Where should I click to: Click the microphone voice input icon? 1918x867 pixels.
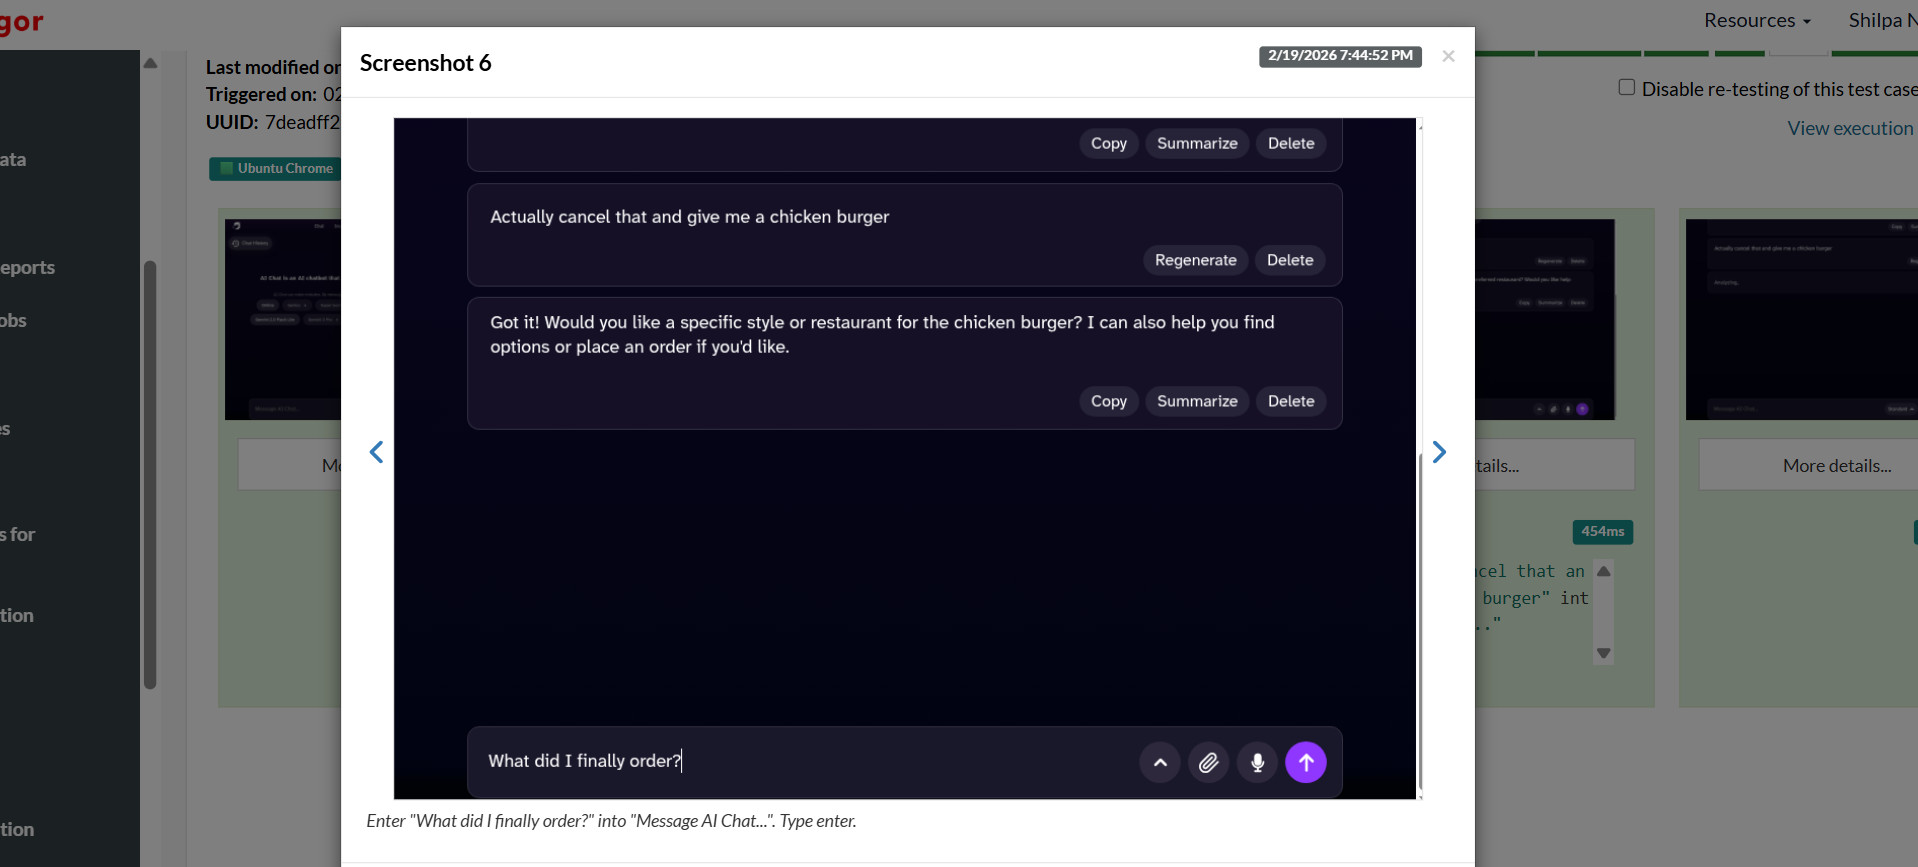tap(1257, 762)
